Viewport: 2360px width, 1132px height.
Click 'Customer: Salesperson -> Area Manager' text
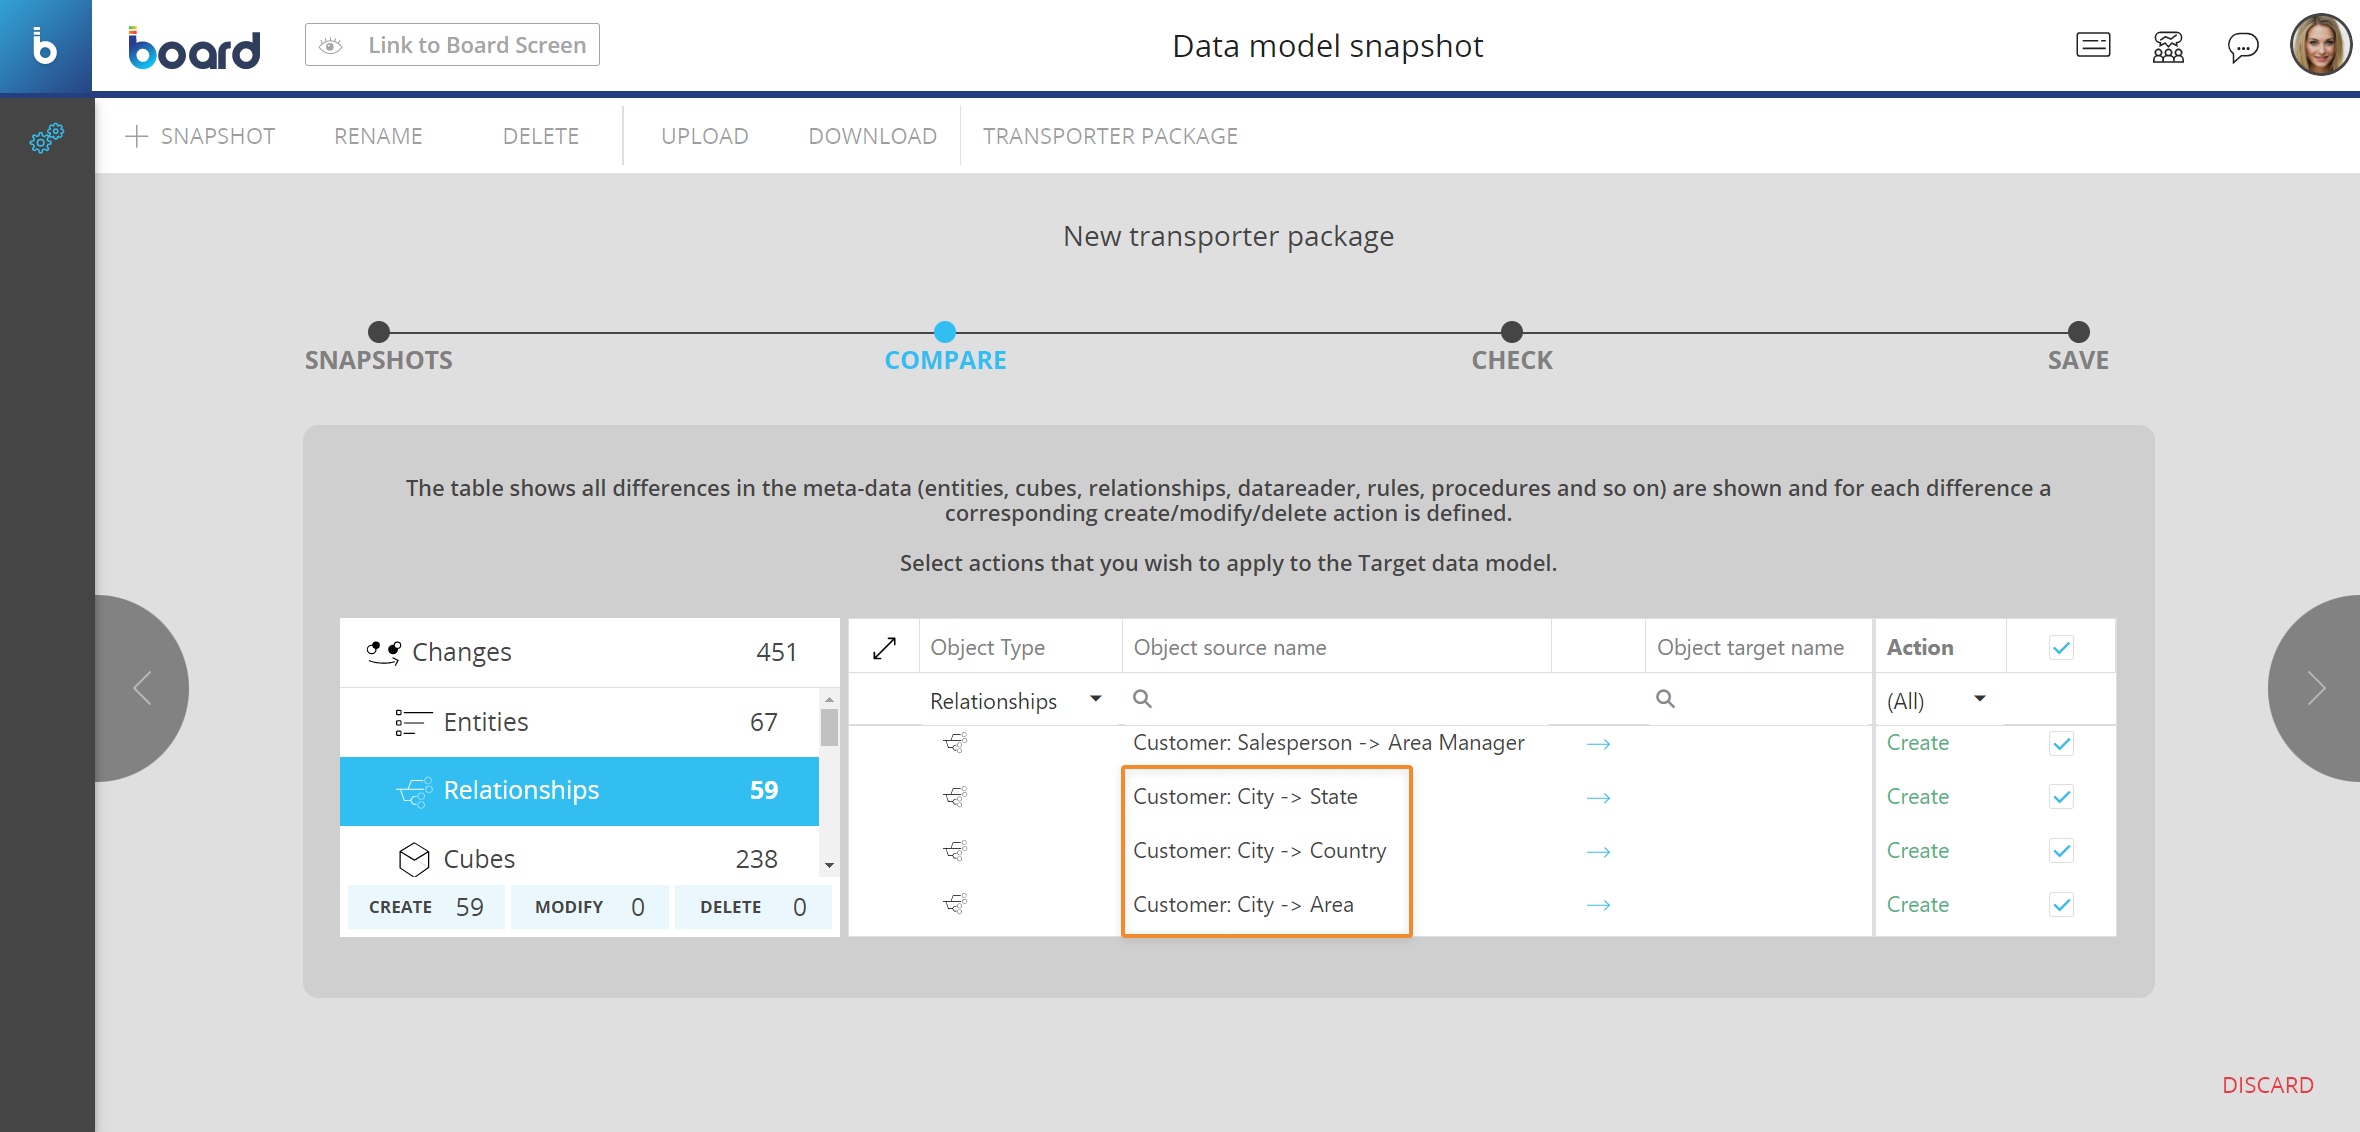coord(1329,743)
